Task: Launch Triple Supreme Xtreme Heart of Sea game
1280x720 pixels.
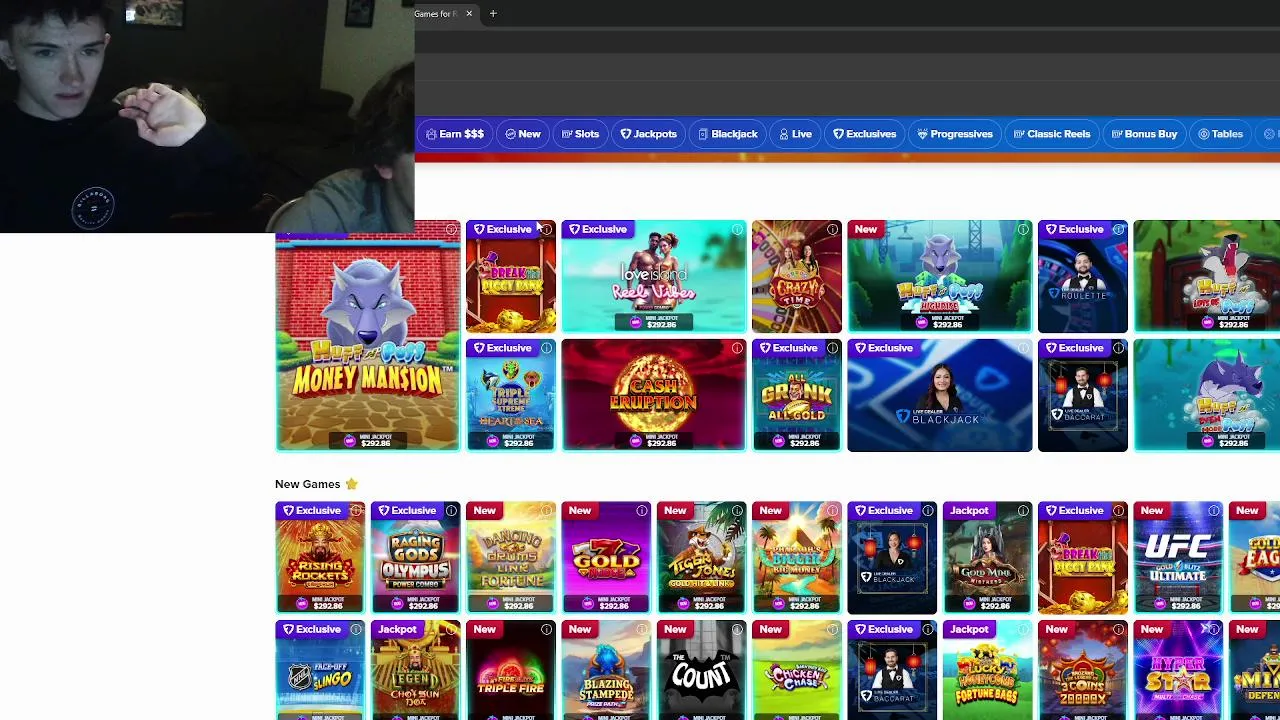Action: click(511, 395)
